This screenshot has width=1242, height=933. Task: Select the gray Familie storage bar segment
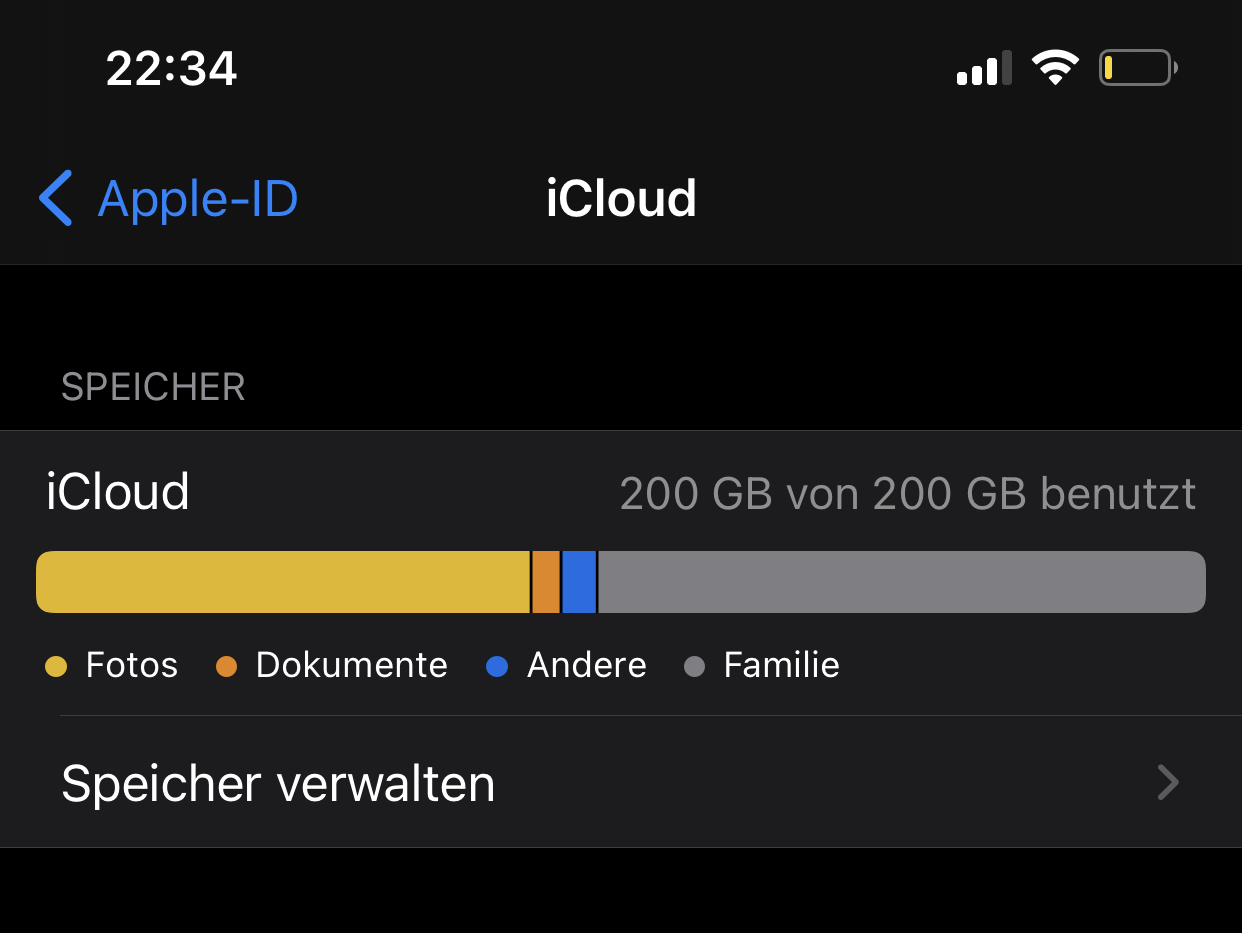[900, 582]
